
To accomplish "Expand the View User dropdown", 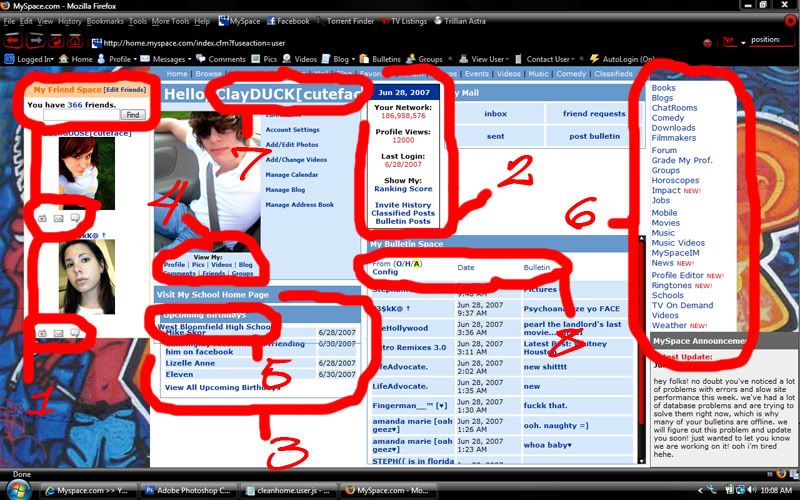I will click(484, 59).
